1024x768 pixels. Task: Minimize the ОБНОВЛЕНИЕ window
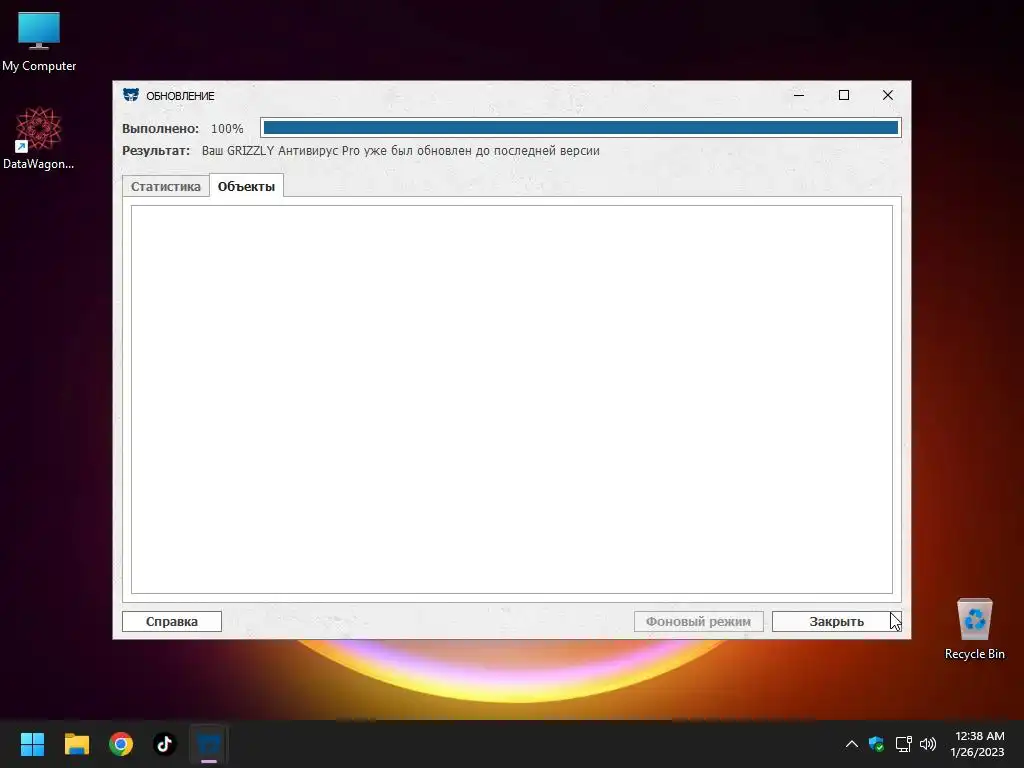point(799,95)
